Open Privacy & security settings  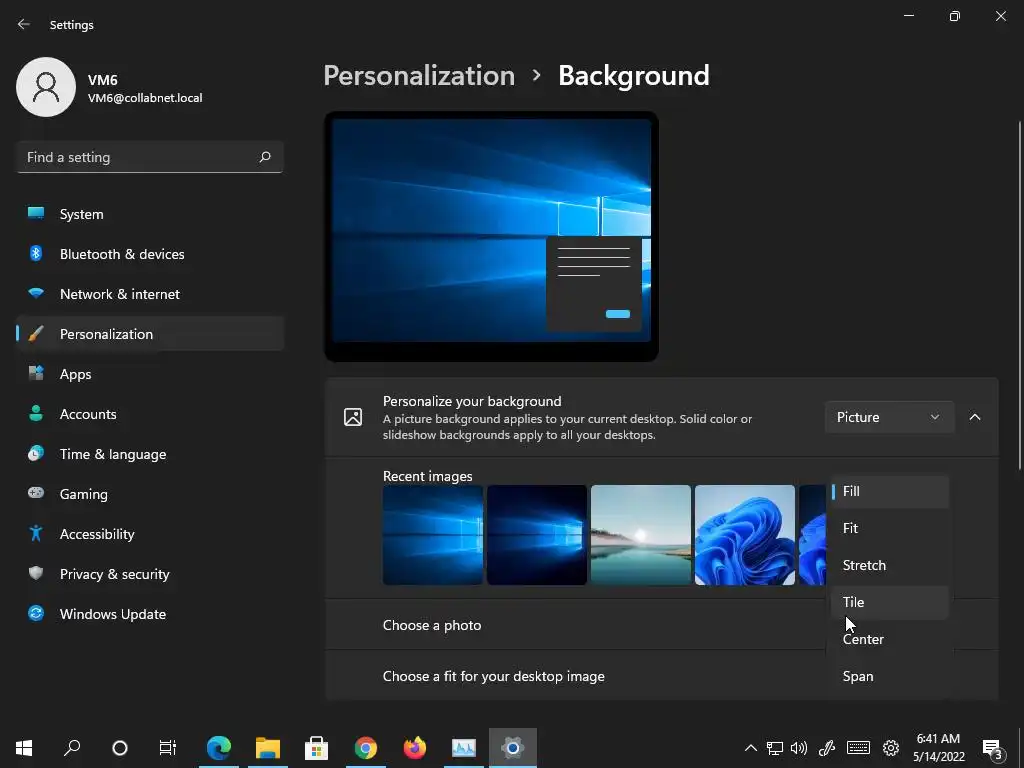click(150, 574)
